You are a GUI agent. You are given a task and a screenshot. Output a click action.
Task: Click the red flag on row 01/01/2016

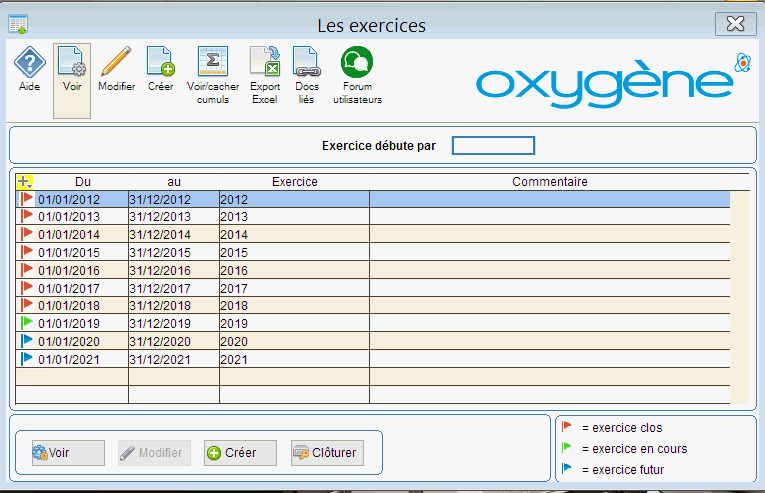(x=26, y=269)
